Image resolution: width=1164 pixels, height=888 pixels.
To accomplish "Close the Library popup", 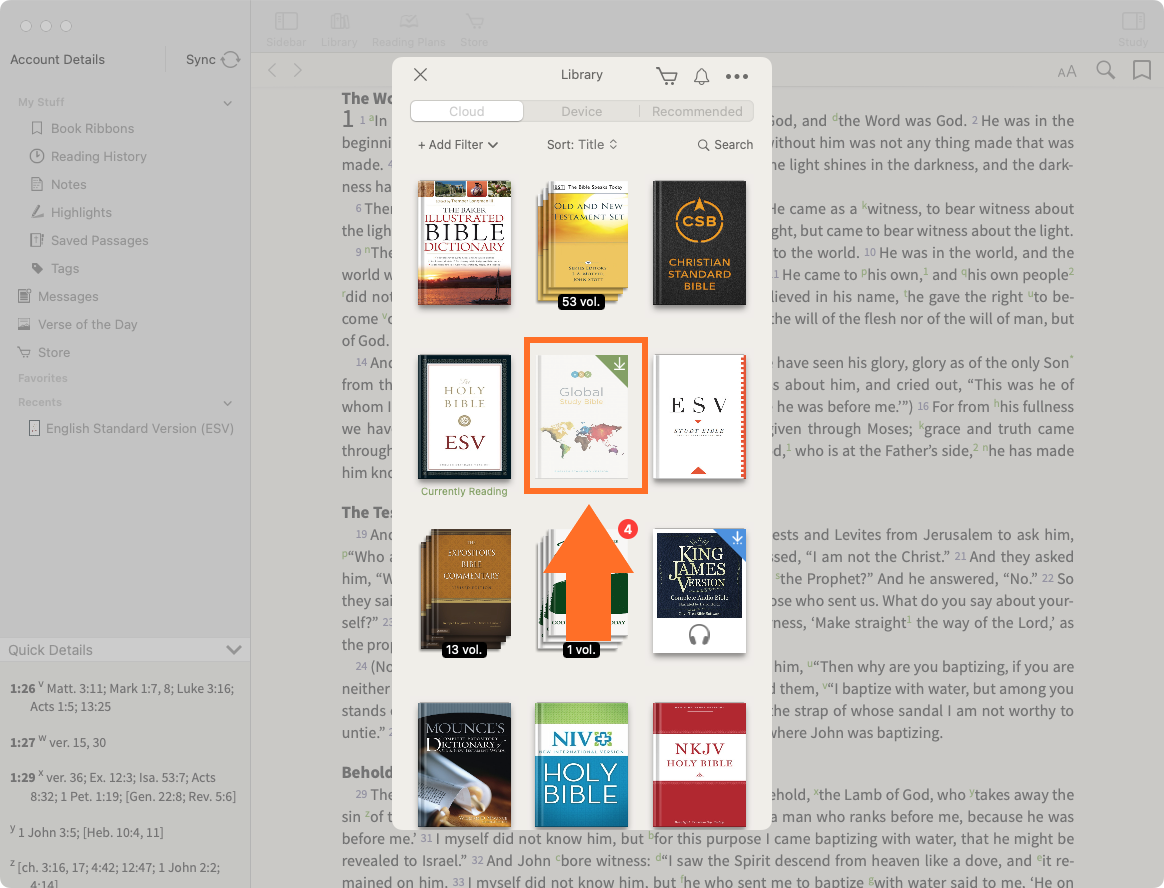I will tap(420, 74).
